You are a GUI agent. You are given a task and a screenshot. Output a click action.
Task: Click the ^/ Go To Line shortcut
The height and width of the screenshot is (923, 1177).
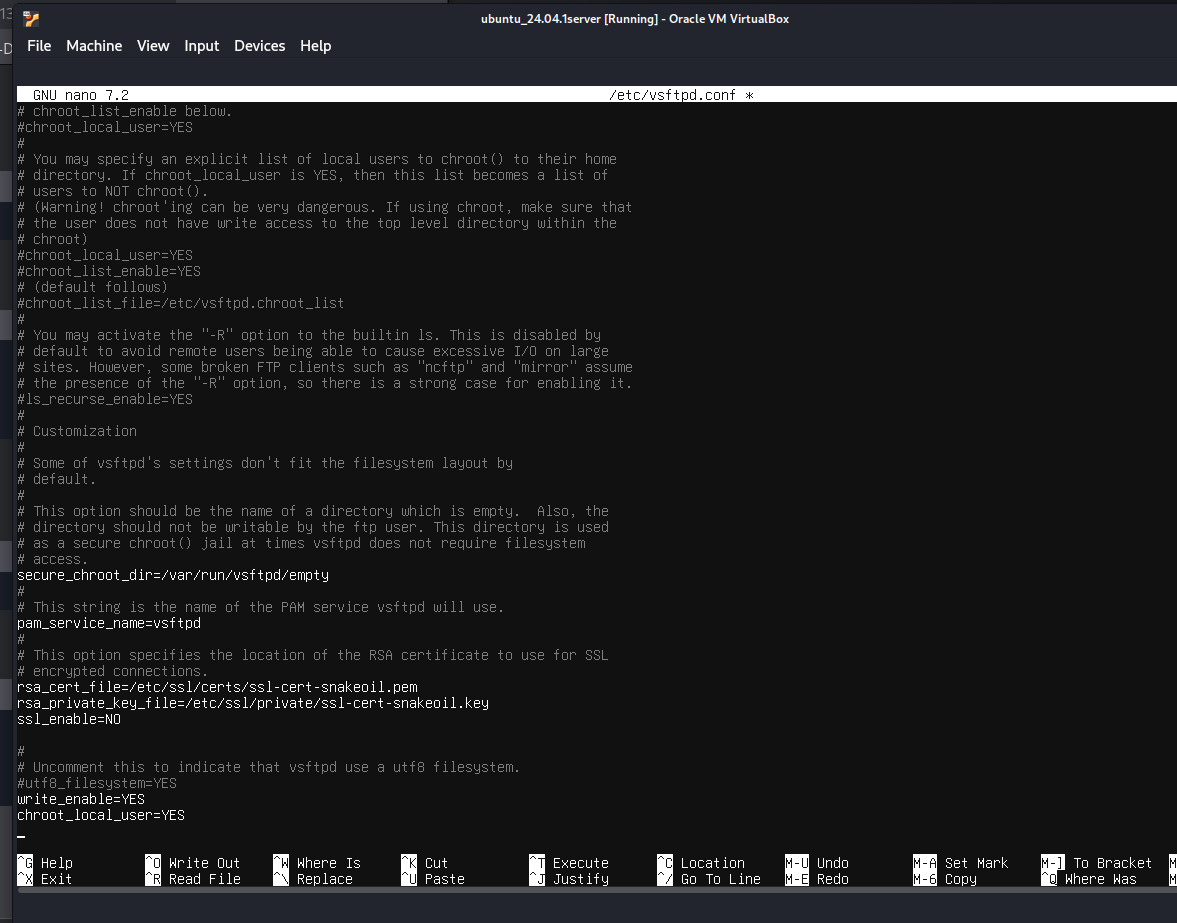[709, 879]
